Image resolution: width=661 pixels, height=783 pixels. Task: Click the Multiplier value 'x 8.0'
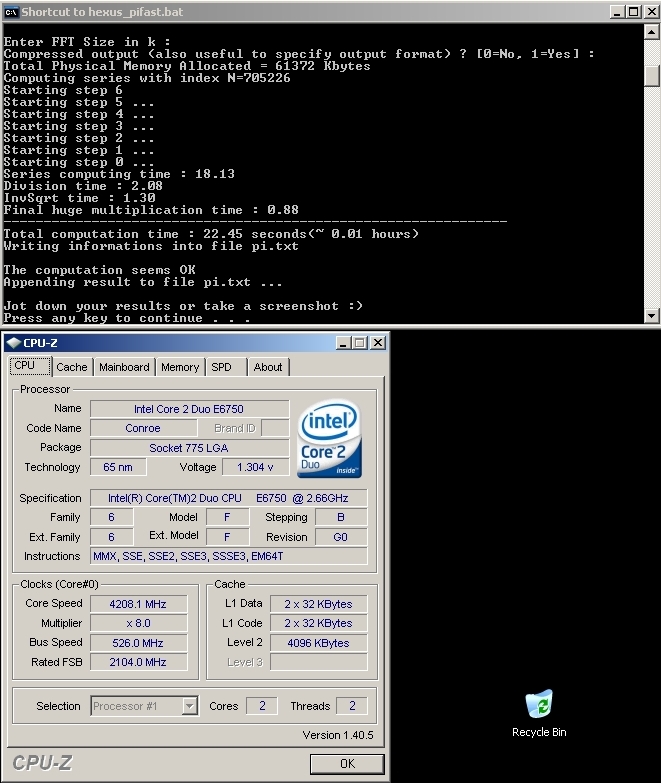(138, 623)
